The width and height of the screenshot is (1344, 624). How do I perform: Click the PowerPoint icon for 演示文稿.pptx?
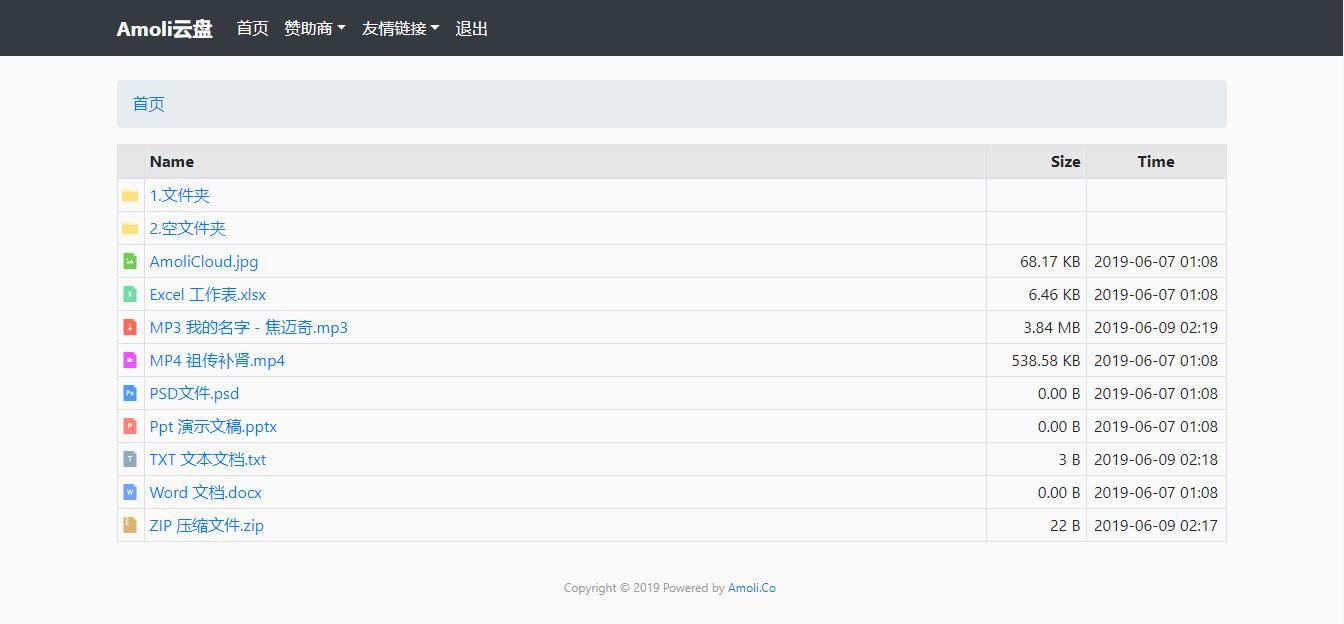coord(130,426)
